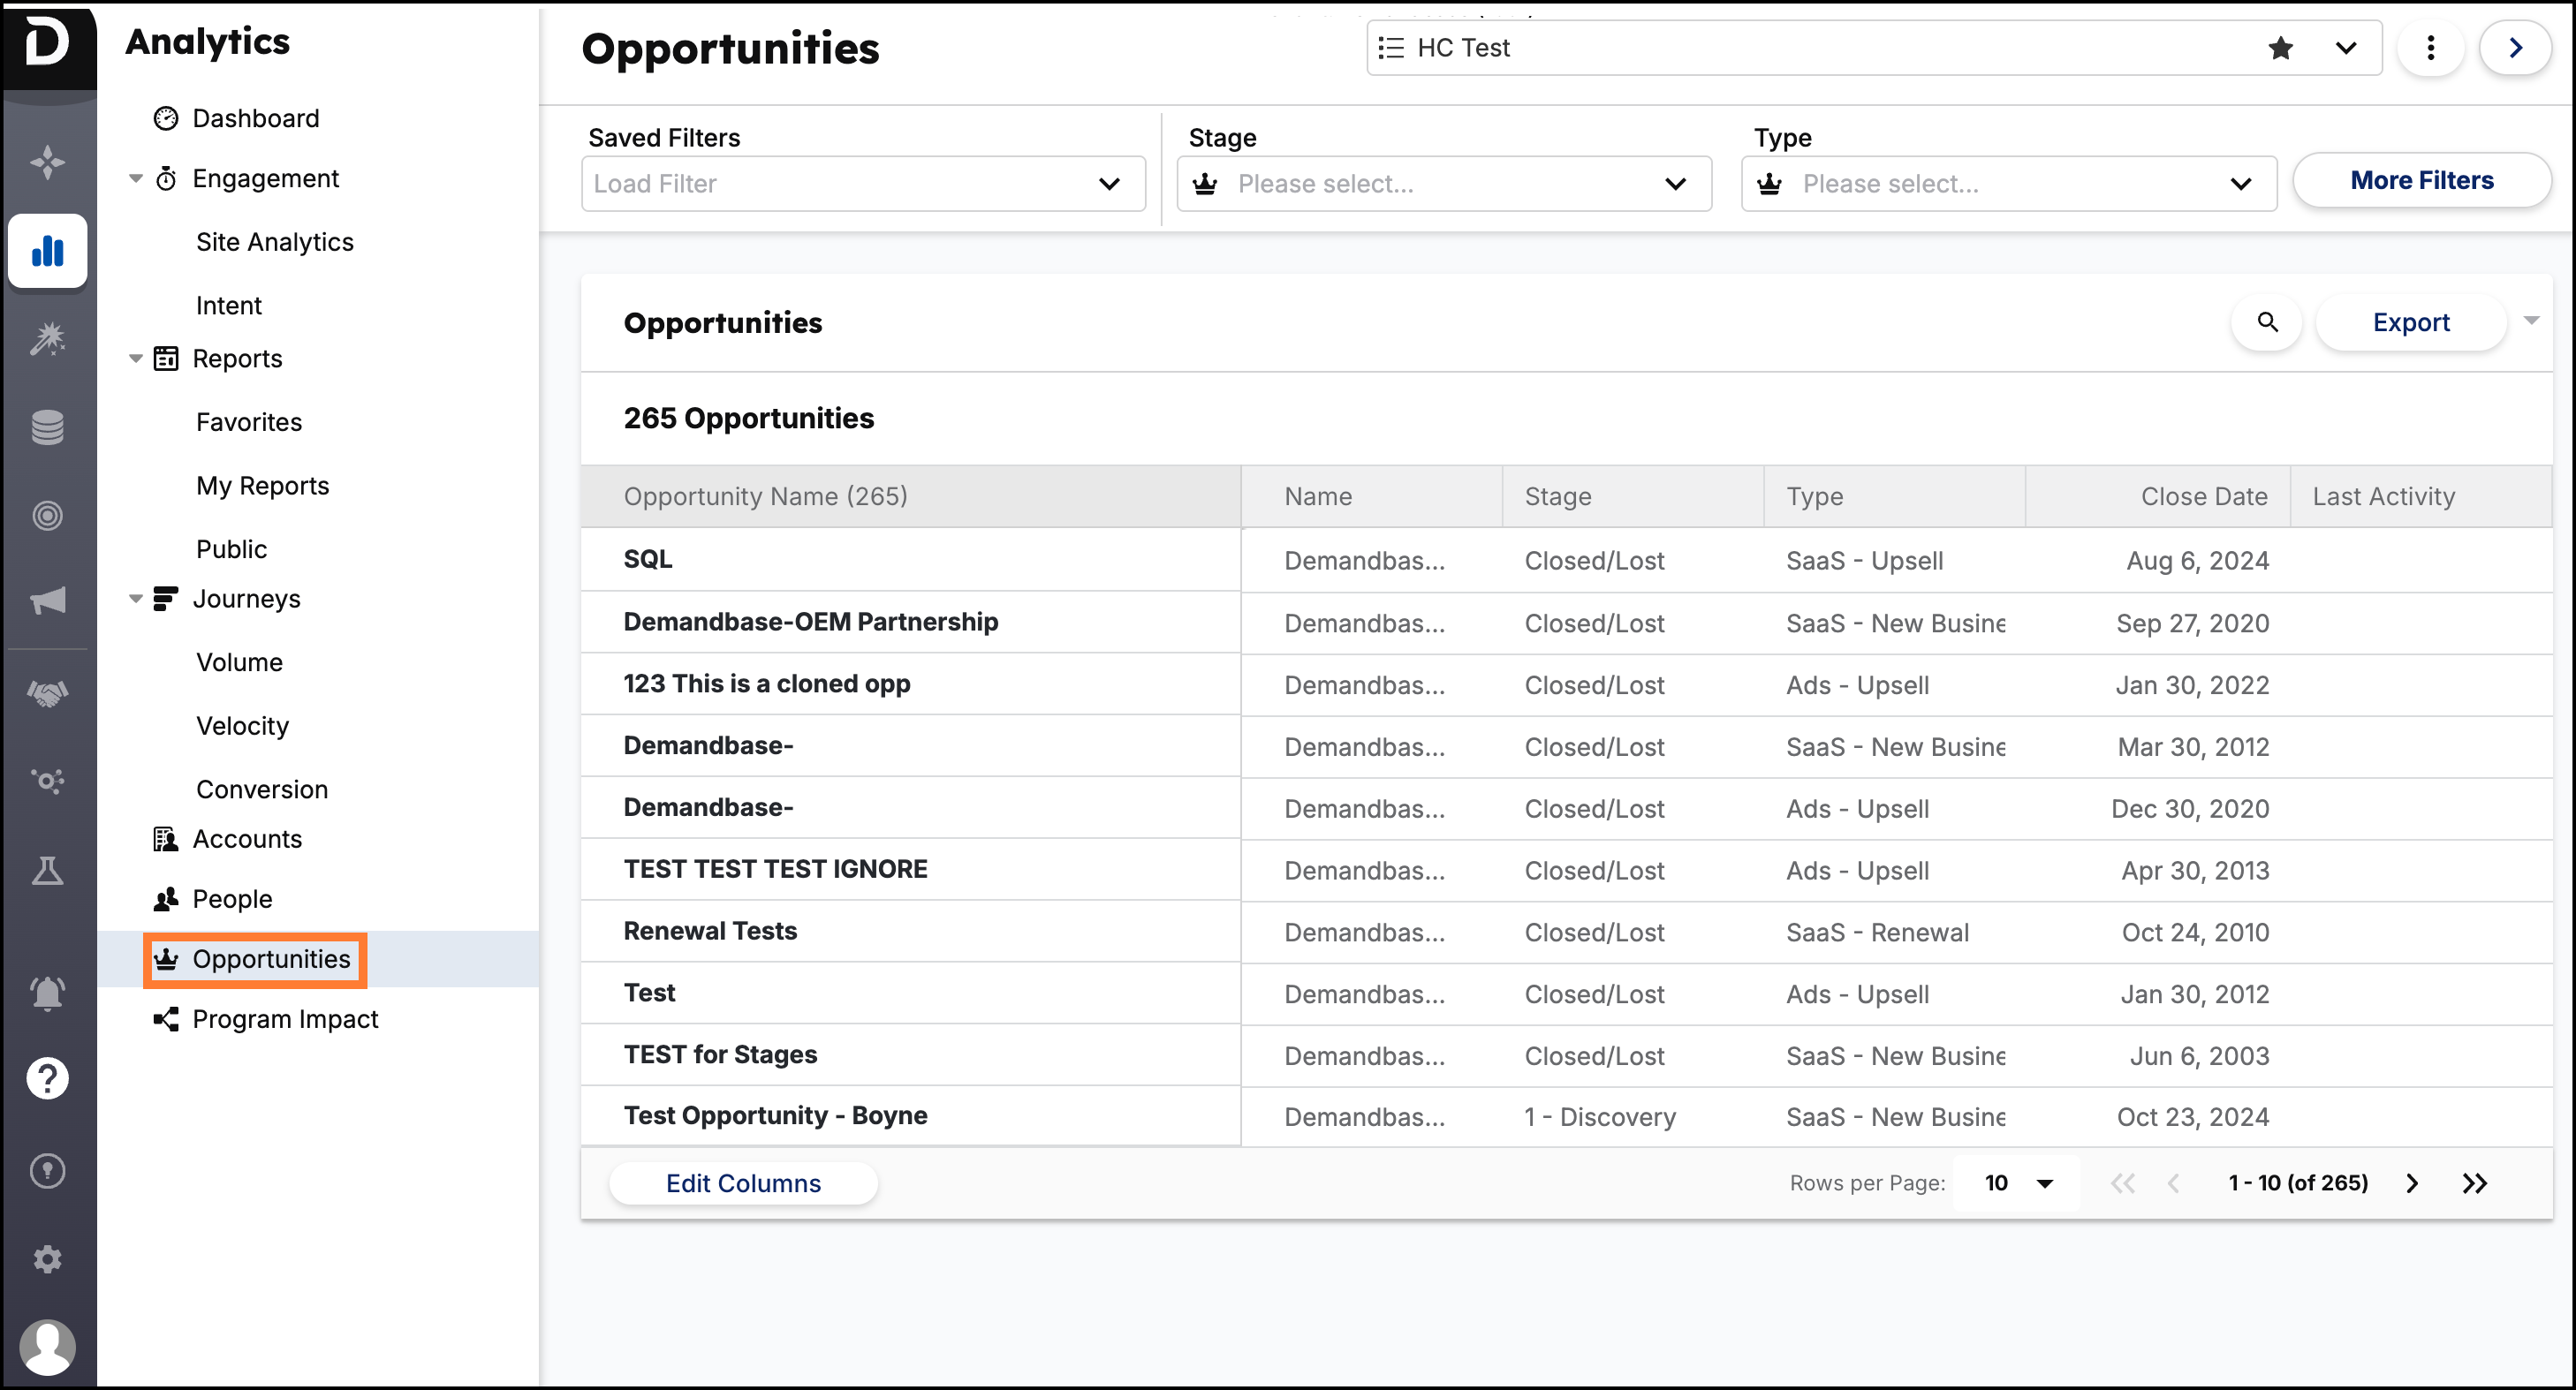Open the target rail icon

47,515
